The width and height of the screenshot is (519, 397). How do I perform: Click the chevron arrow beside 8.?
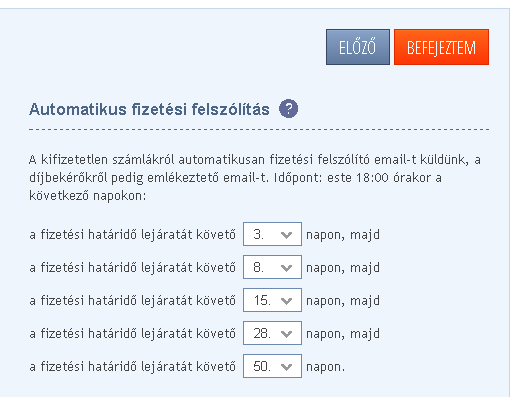coord(286,268)
